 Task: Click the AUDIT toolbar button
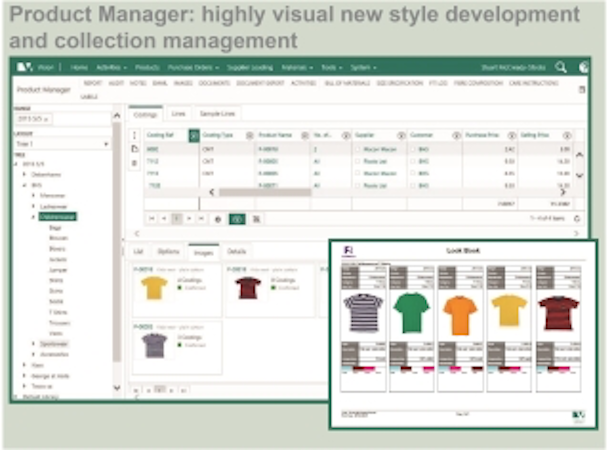click(x=116, y=83)
